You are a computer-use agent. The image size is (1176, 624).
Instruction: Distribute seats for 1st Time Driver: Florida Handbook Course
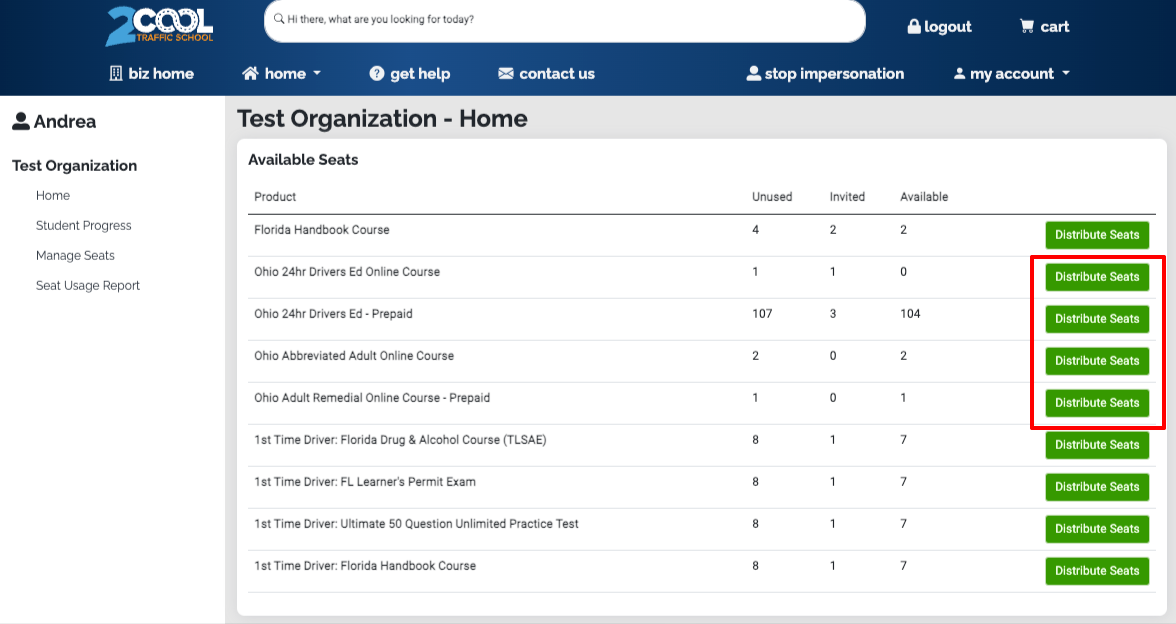pyautogui.click(x=1097, y=571)
